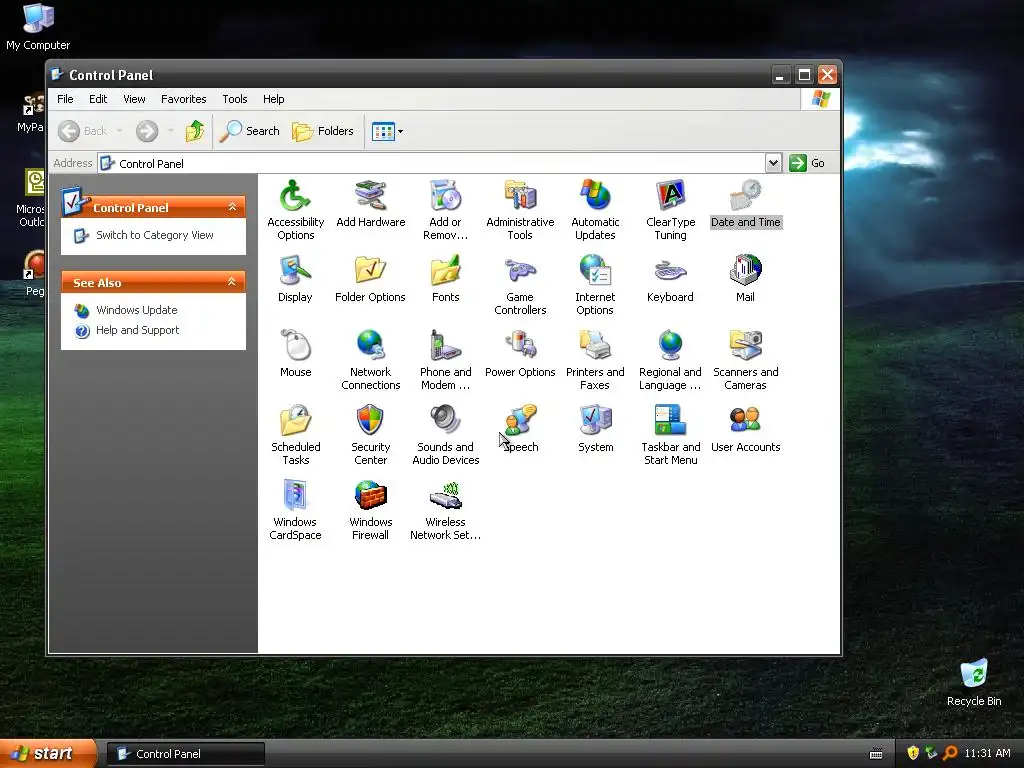Open the Windows Update link
1024x768 pixels.
(x=136, y=310)
